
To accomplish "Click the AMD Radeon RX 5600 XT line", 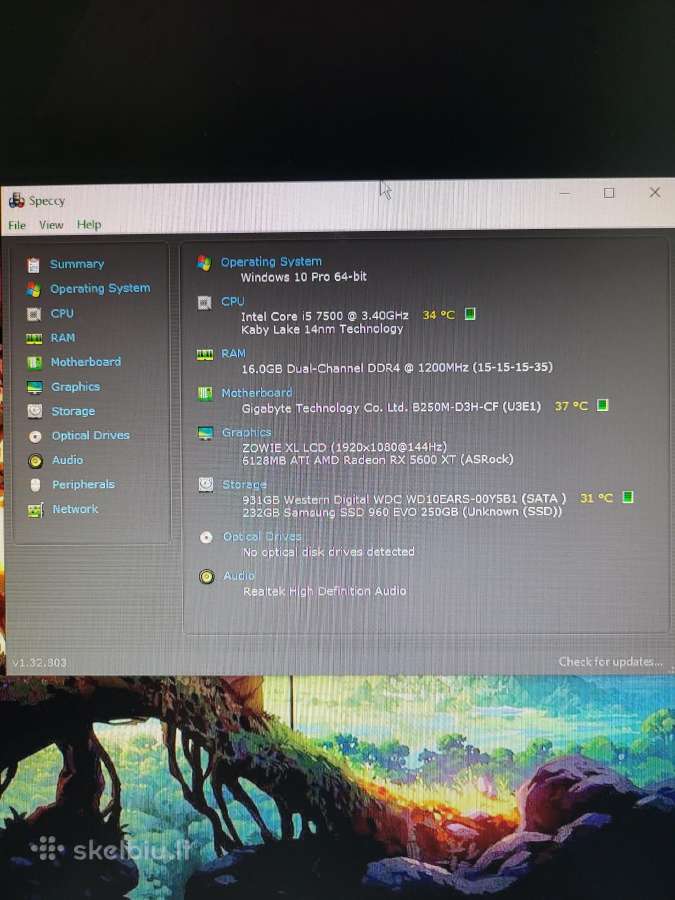I will [x=378, y=460].
